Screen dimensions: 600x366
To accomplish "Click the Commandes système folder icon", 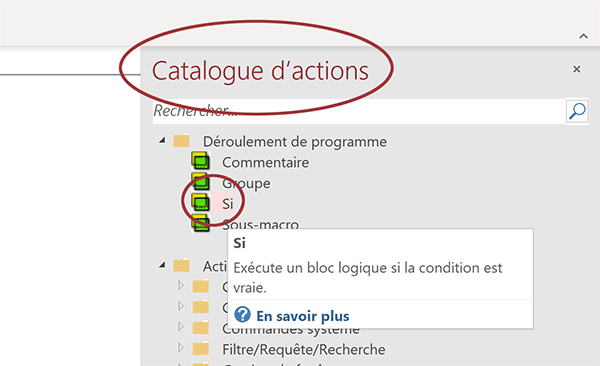I will (201, 328).
